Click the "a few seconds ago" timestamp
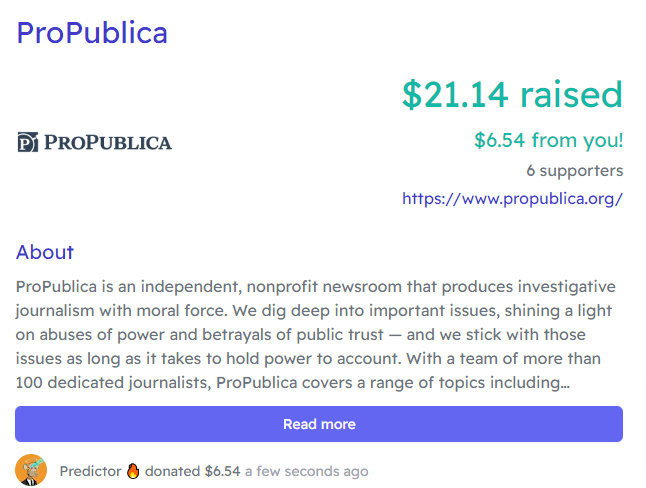 click(x=307, y=471)
